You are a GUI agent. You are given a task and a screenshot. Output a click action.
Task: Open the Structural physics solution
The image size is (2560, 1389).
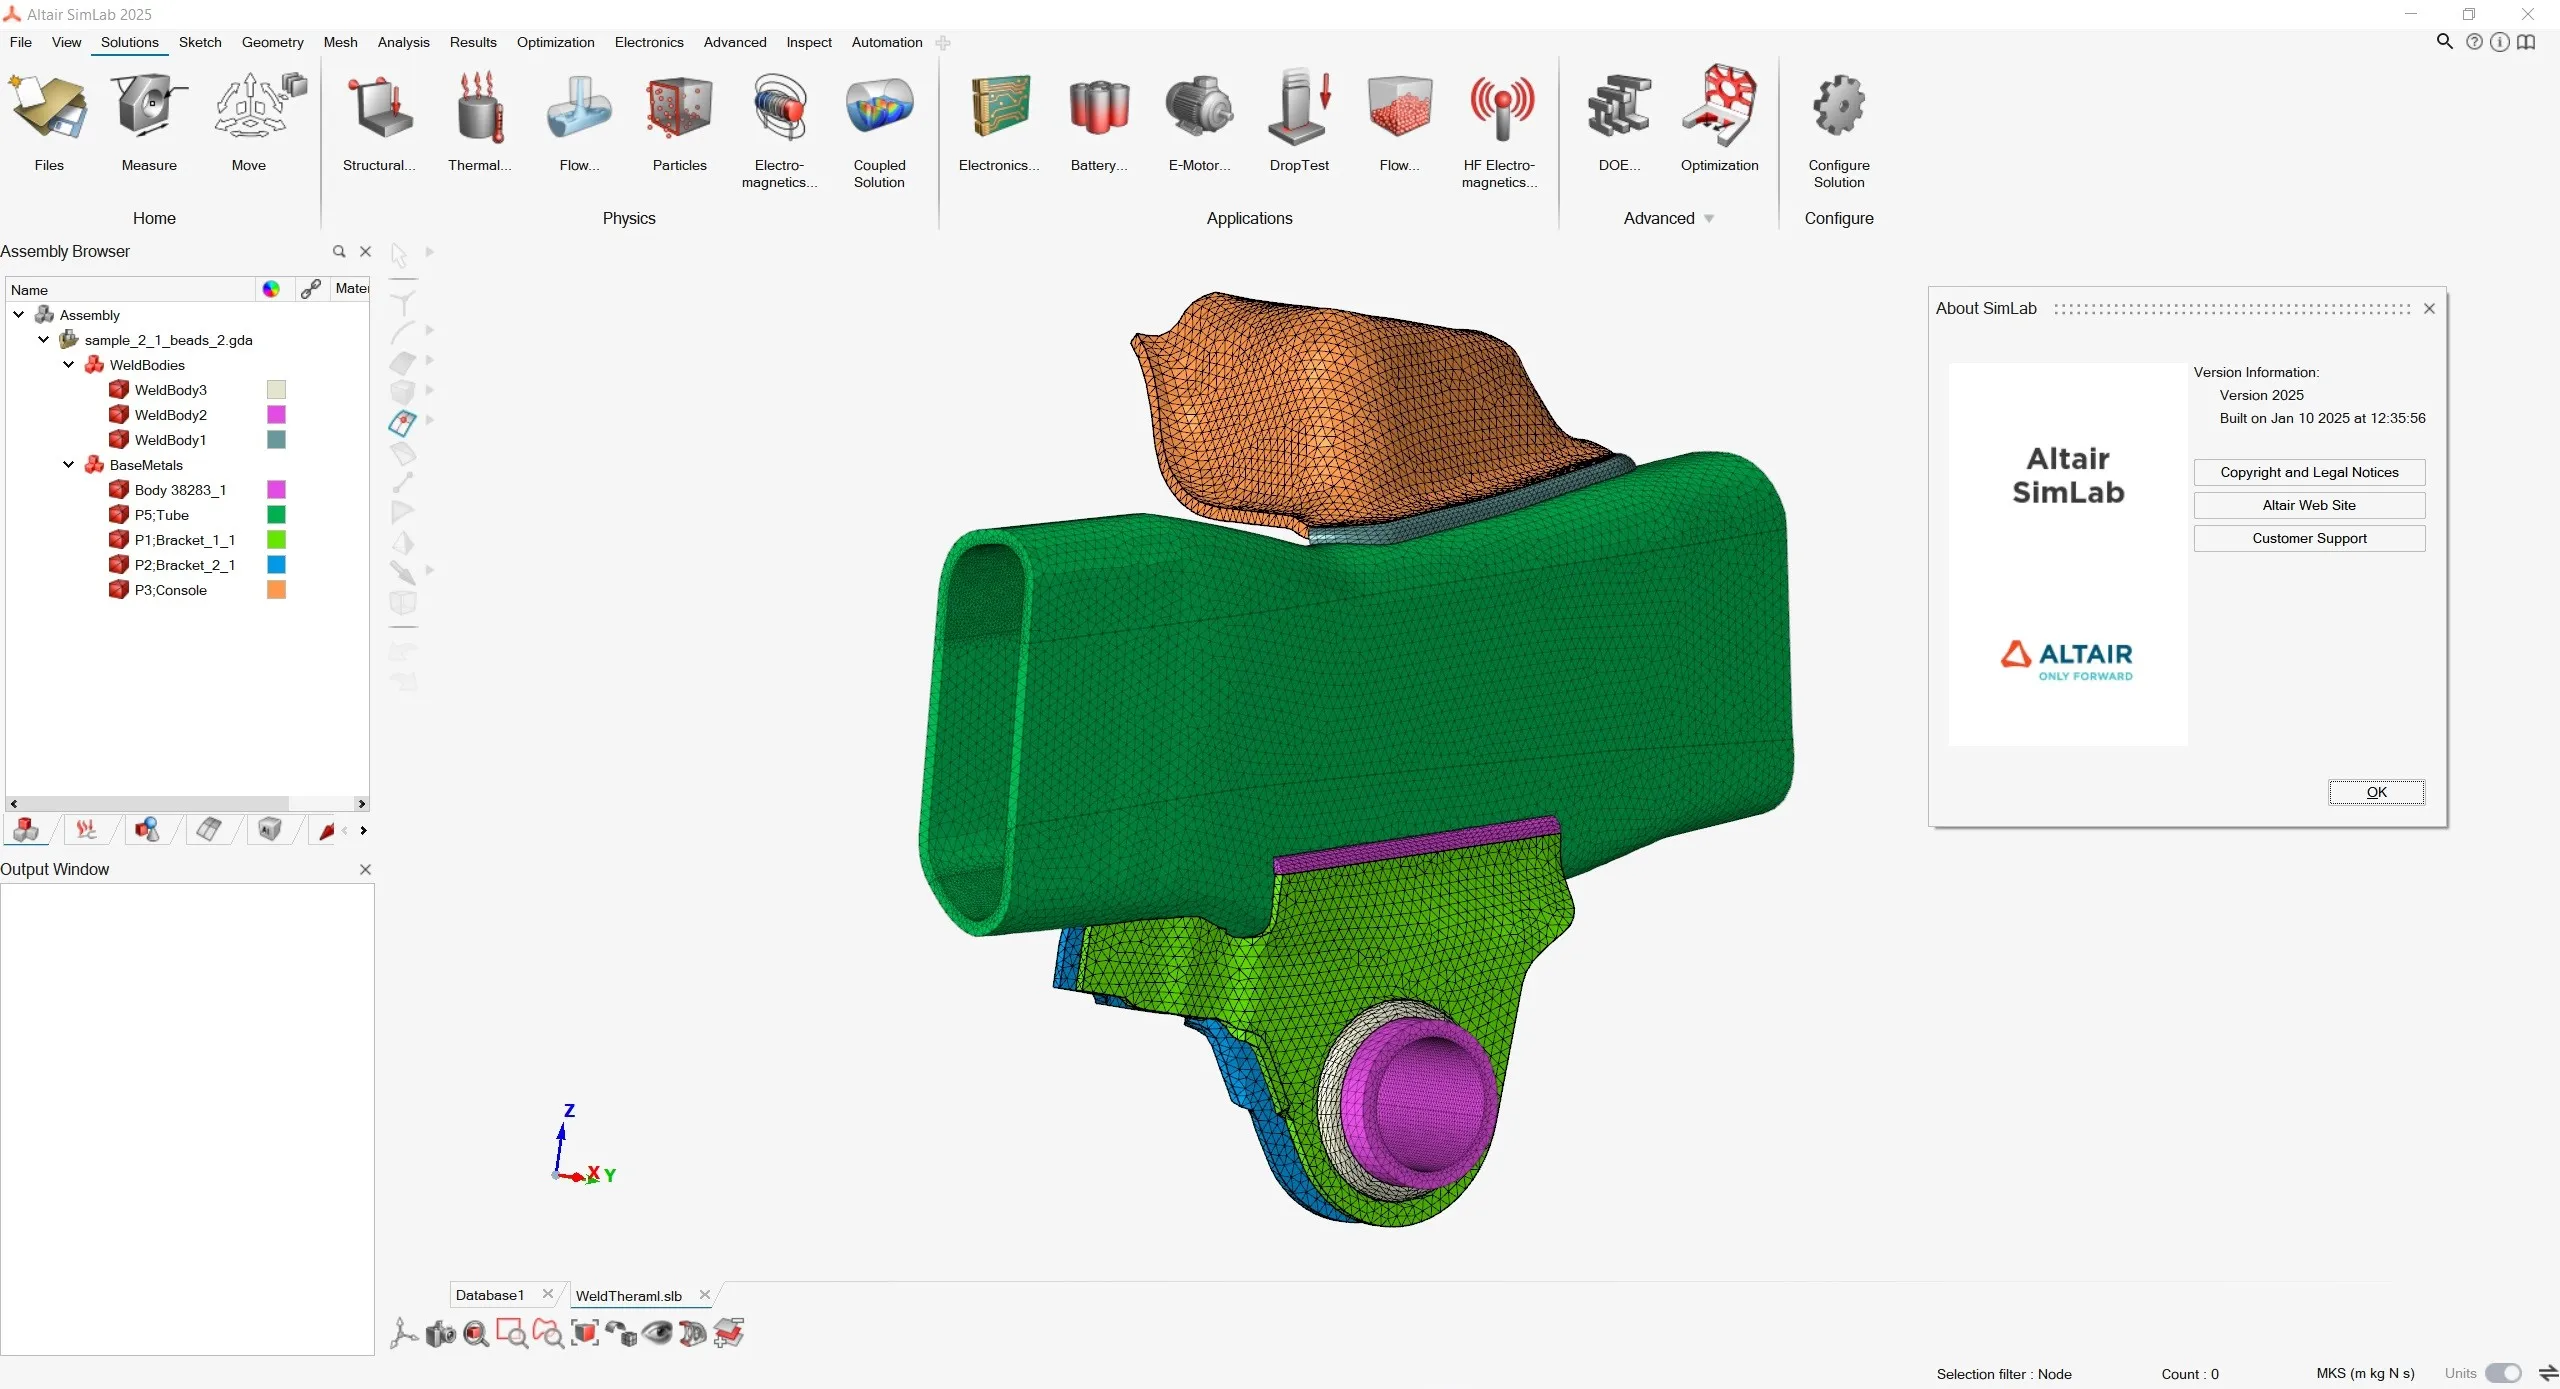pos(379,120)
